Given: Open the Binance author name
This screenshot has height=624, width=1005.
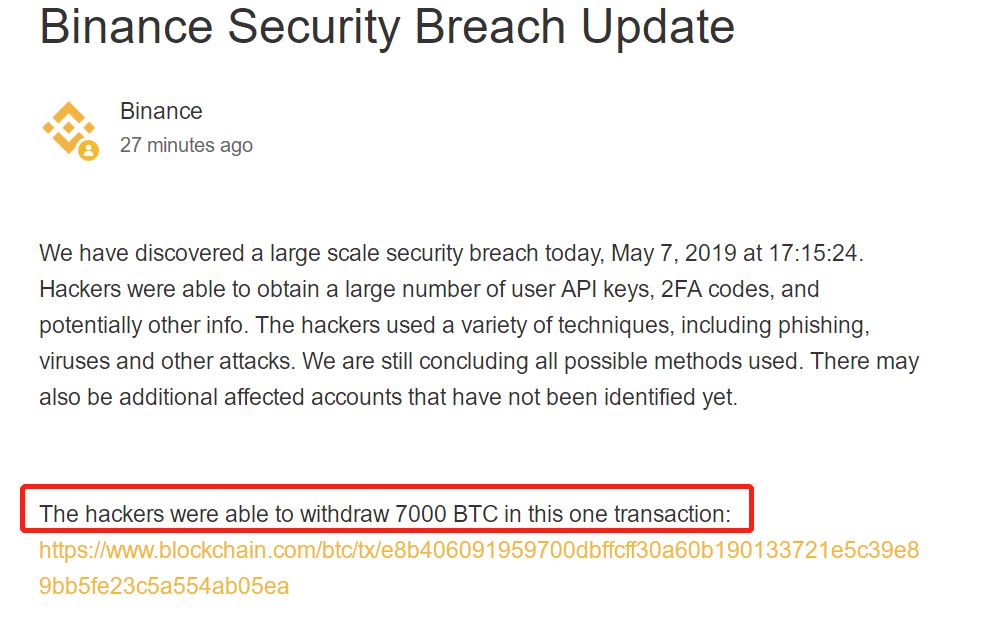Looking at the screenshot, I should (161, 111).
